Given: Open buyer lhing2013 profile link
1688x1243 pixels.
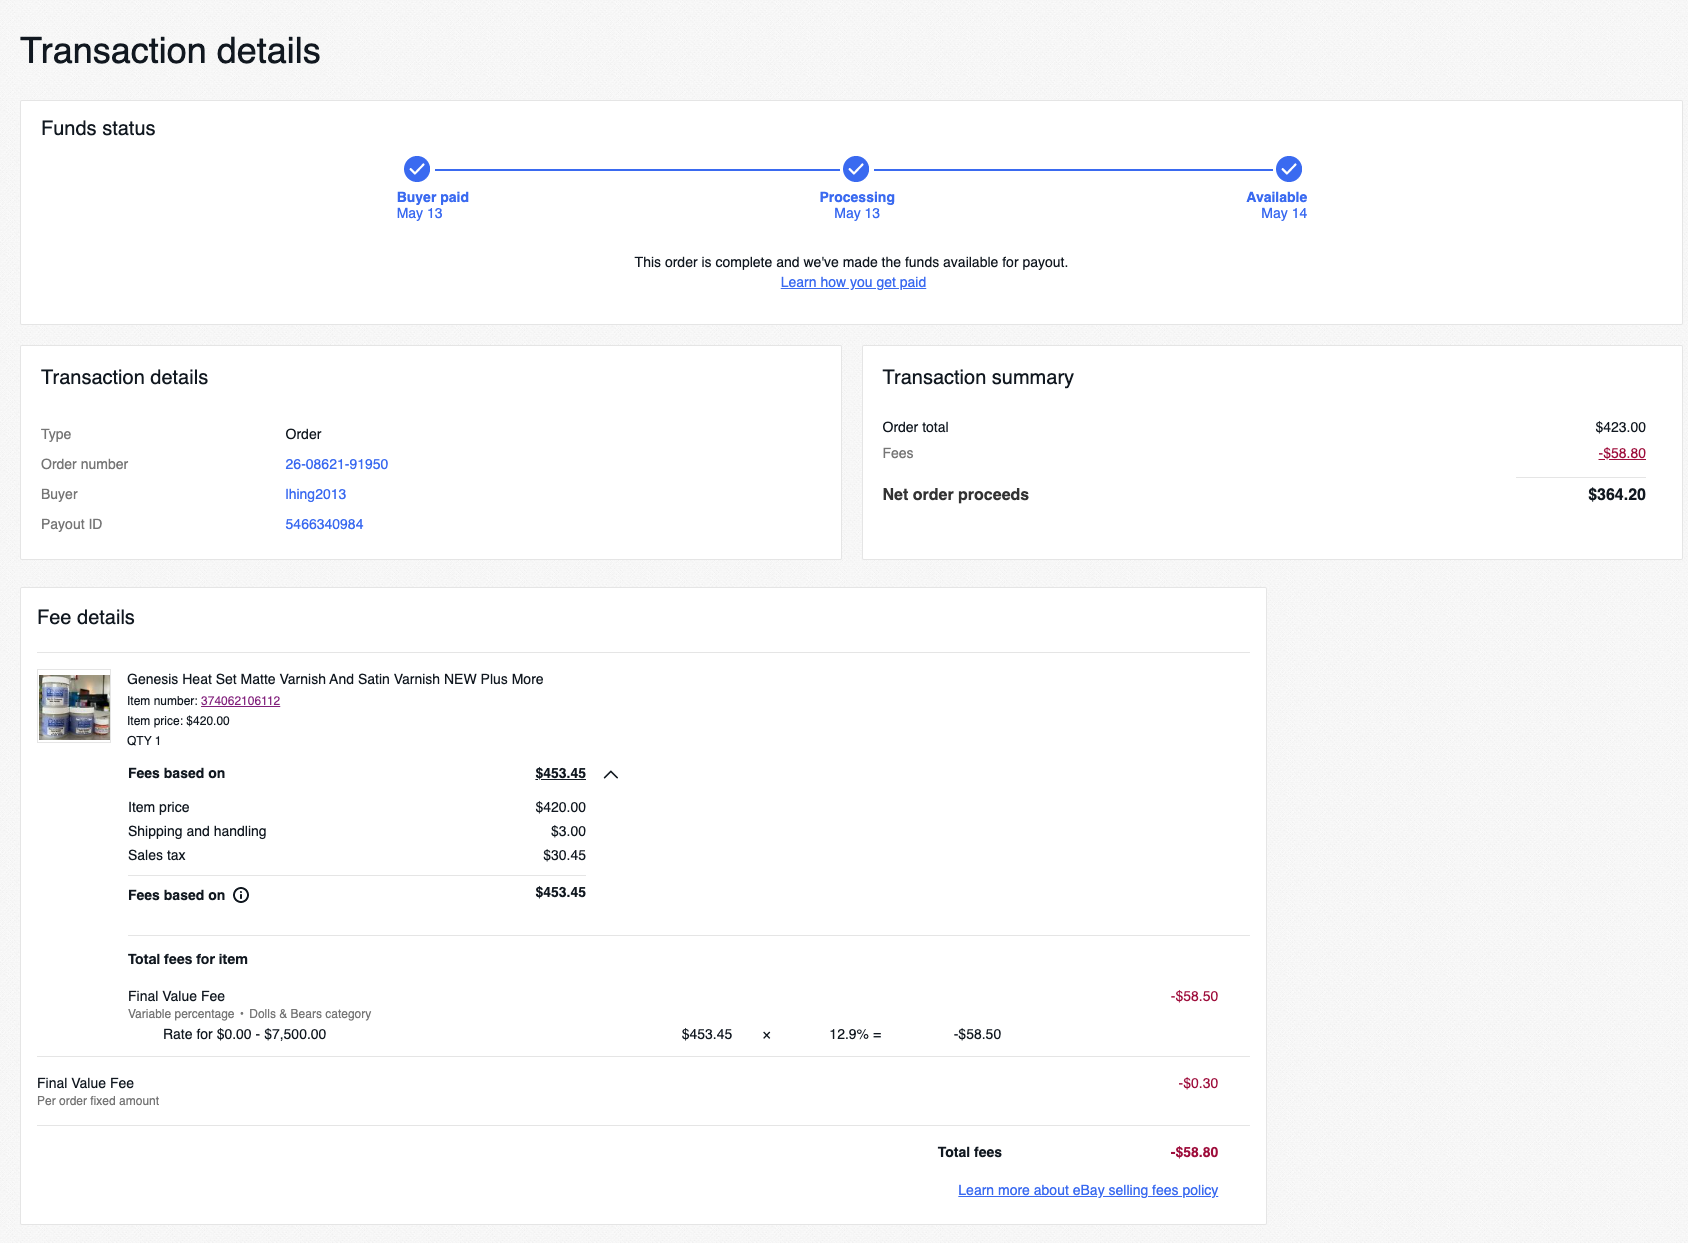Looking at the screenshot, I should click(x=315, y=494).
